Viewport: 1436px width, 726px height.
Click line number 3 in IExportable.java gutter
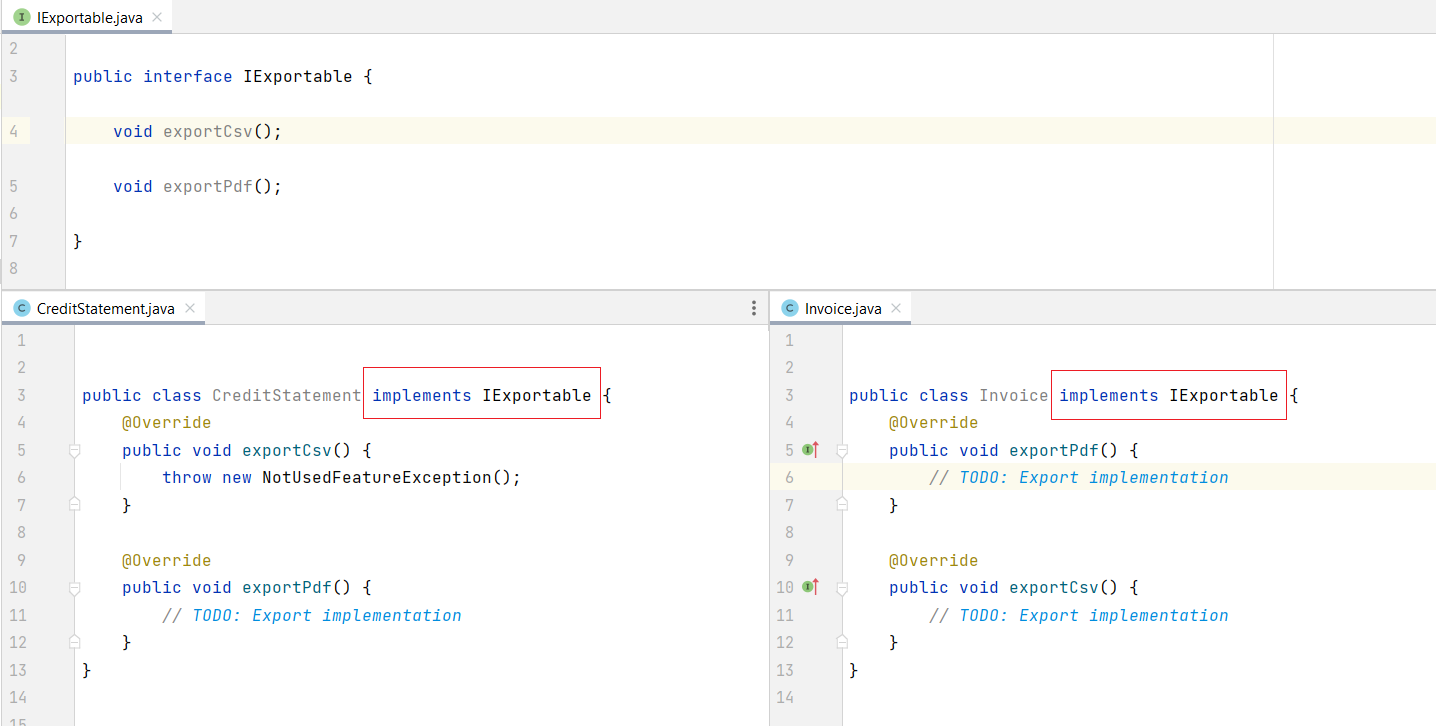point(13,76)
